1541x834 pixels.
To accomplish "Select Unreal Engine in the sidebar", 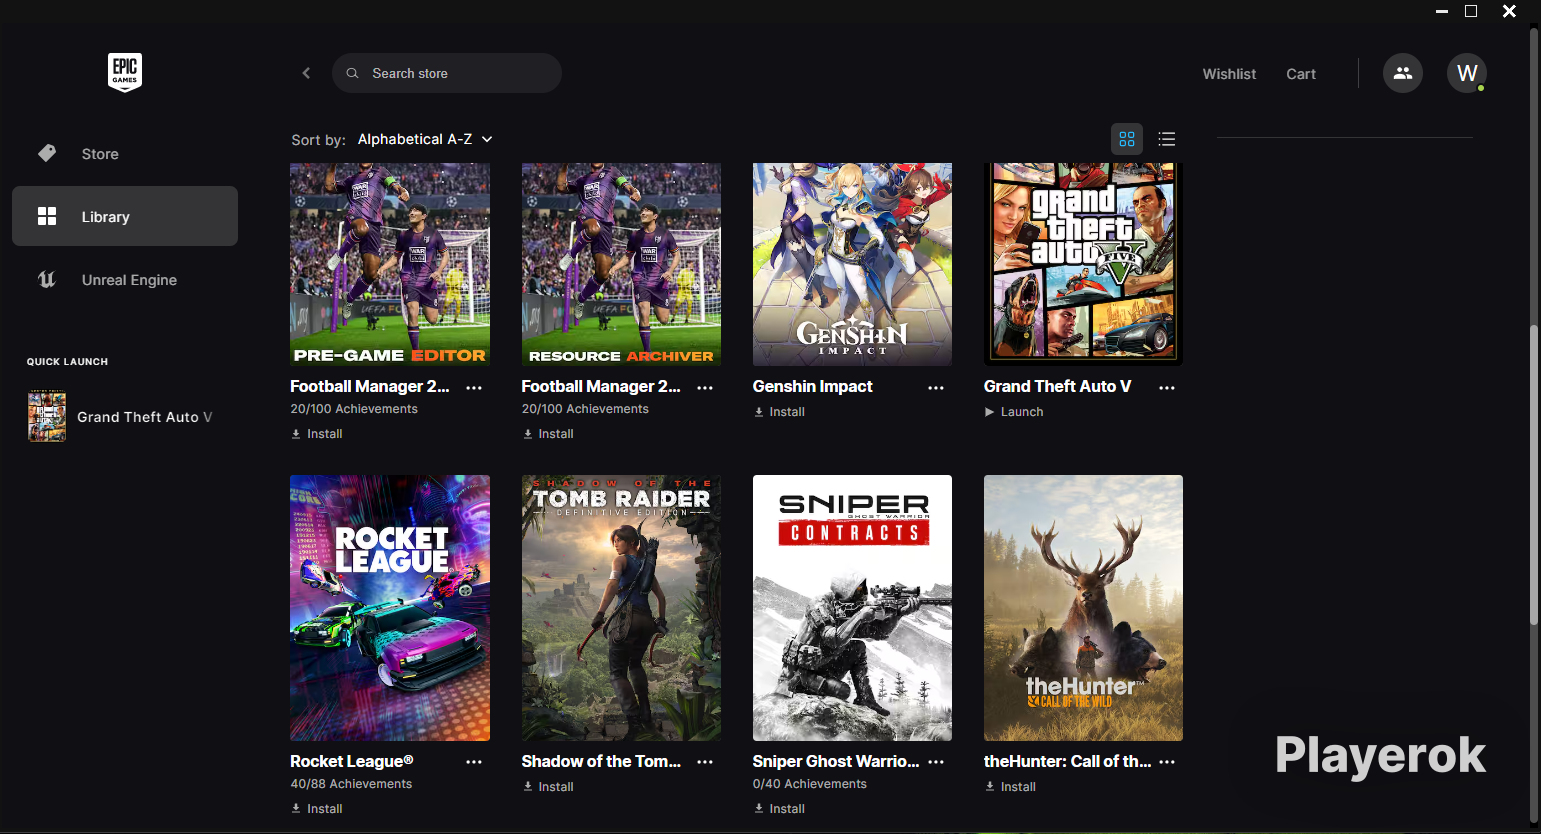I will click(x=129, y=280).
